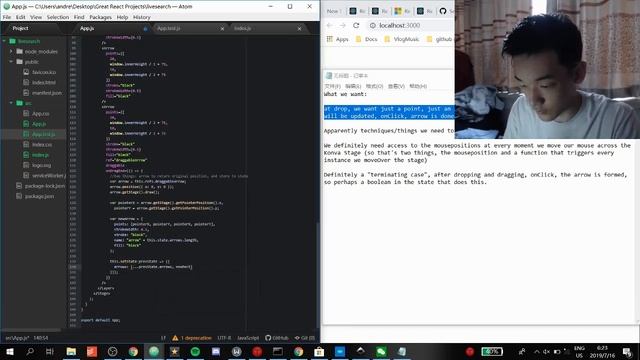The width and height of the screenshot is (640, 360).
Task: Go back in the browser
Action: pyautogui.click(x=329, y=25)
